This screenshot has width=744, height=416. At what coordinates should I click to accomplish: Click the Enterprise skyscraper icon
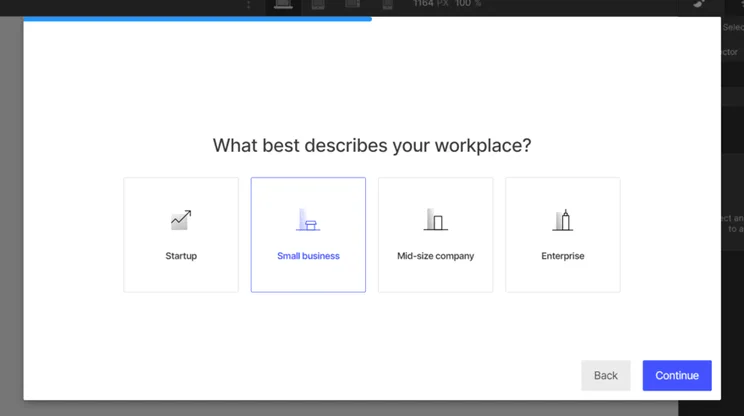pyautogui.click(x=563, y=220)
